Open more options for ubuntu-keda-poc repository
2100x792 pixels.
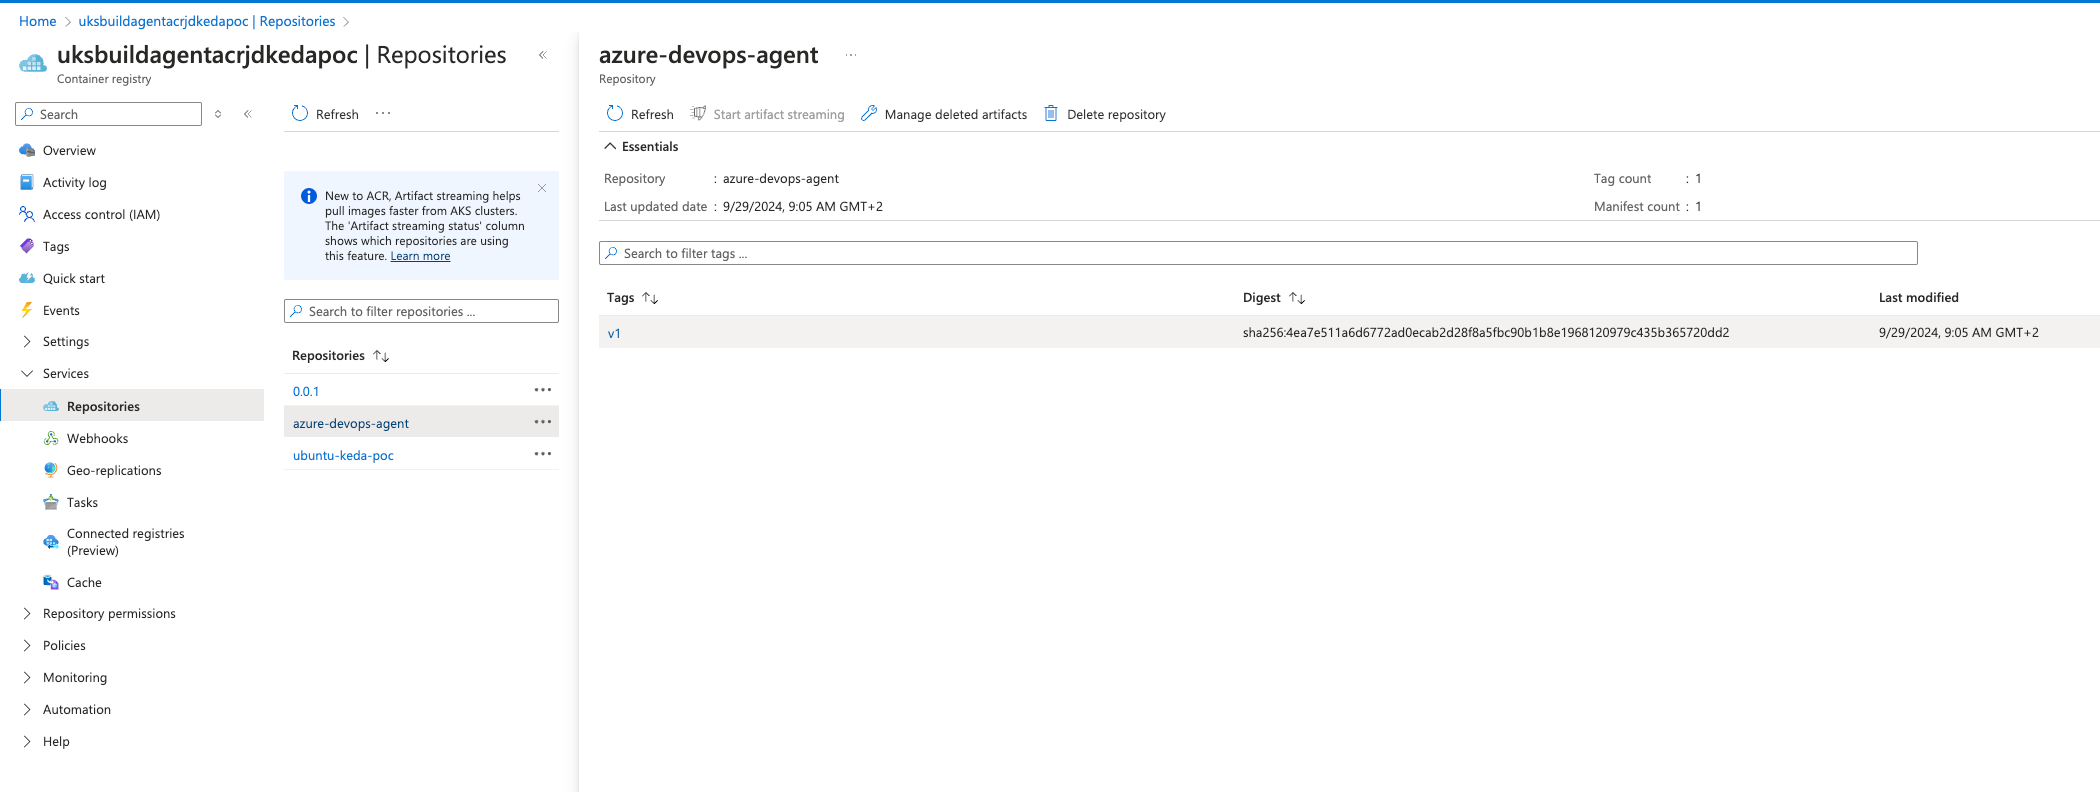tap(543, 454)
